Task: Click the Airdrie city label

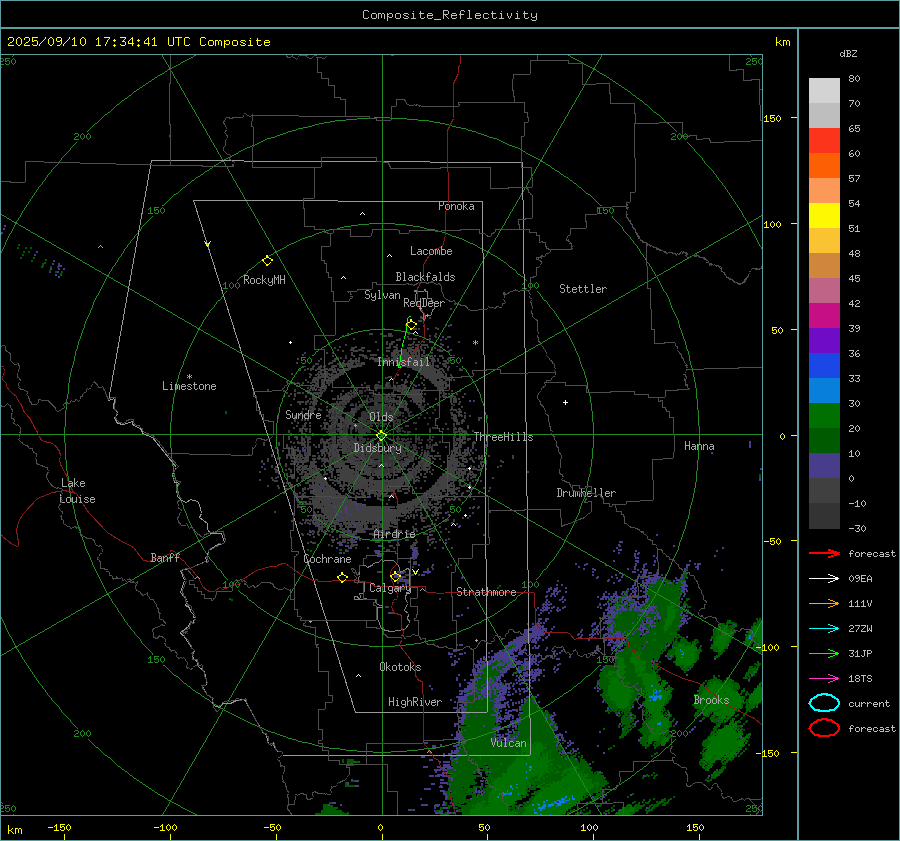Action: pyautogui.click(x=394, y=534)
